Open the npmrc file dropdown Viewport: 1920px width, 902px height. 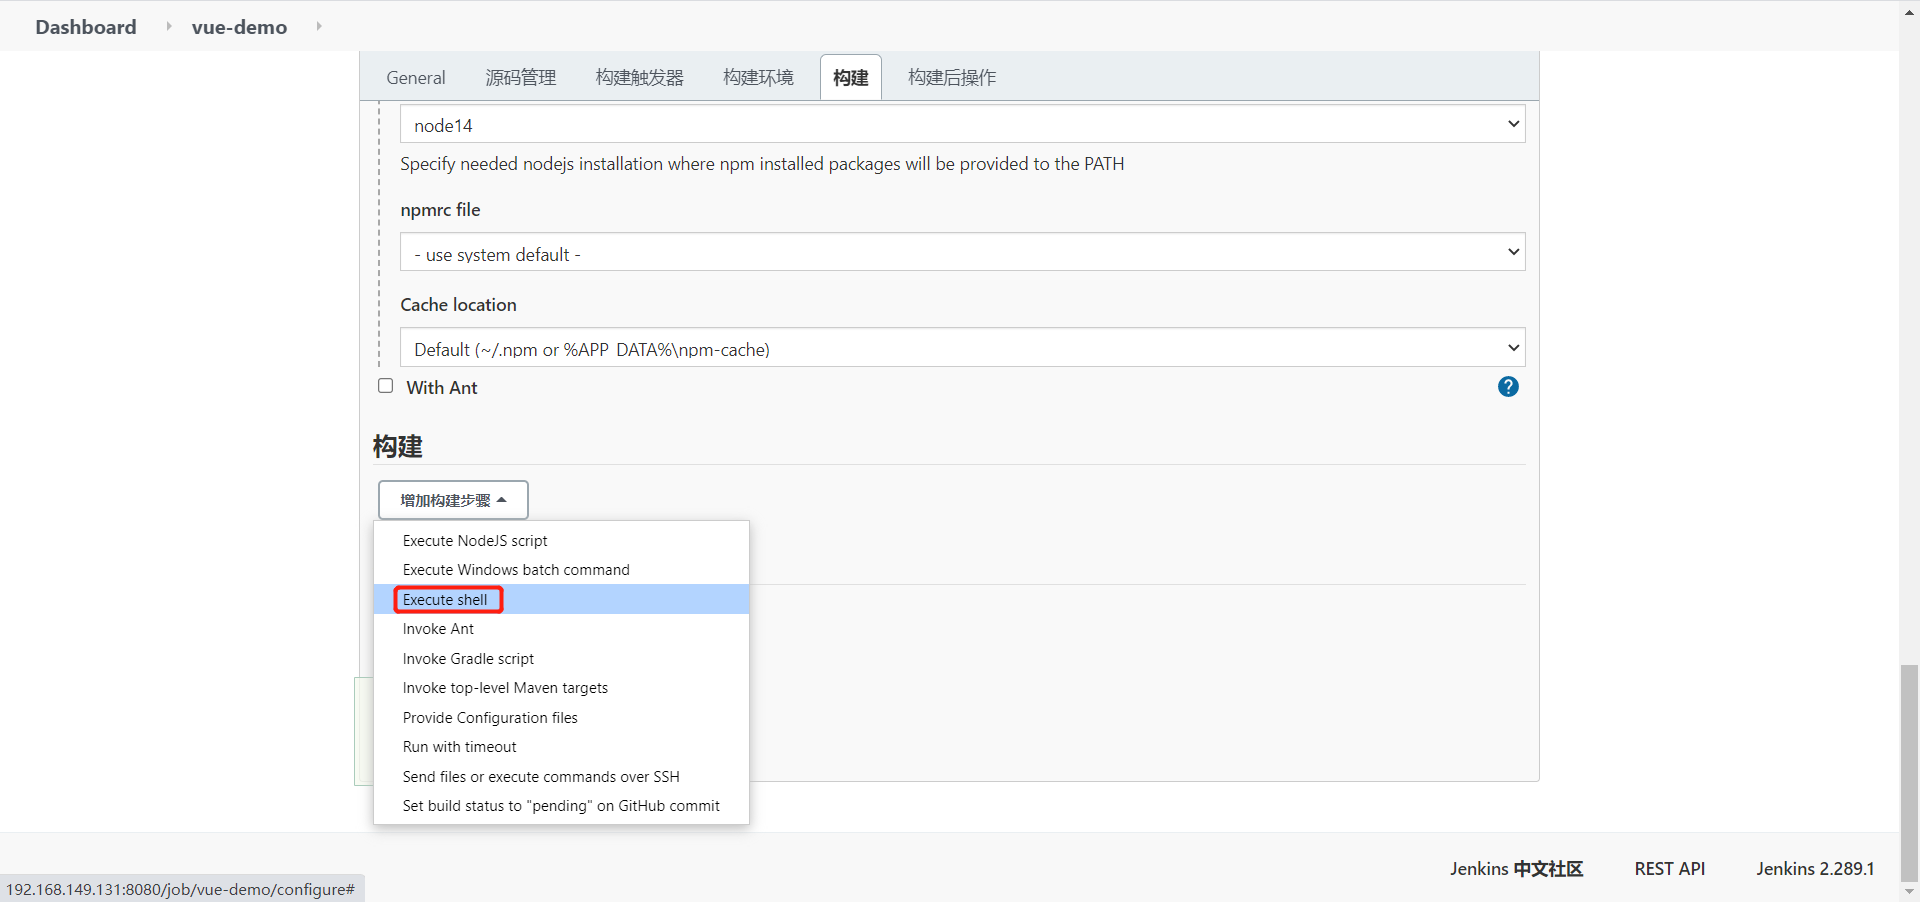point(962,252)
